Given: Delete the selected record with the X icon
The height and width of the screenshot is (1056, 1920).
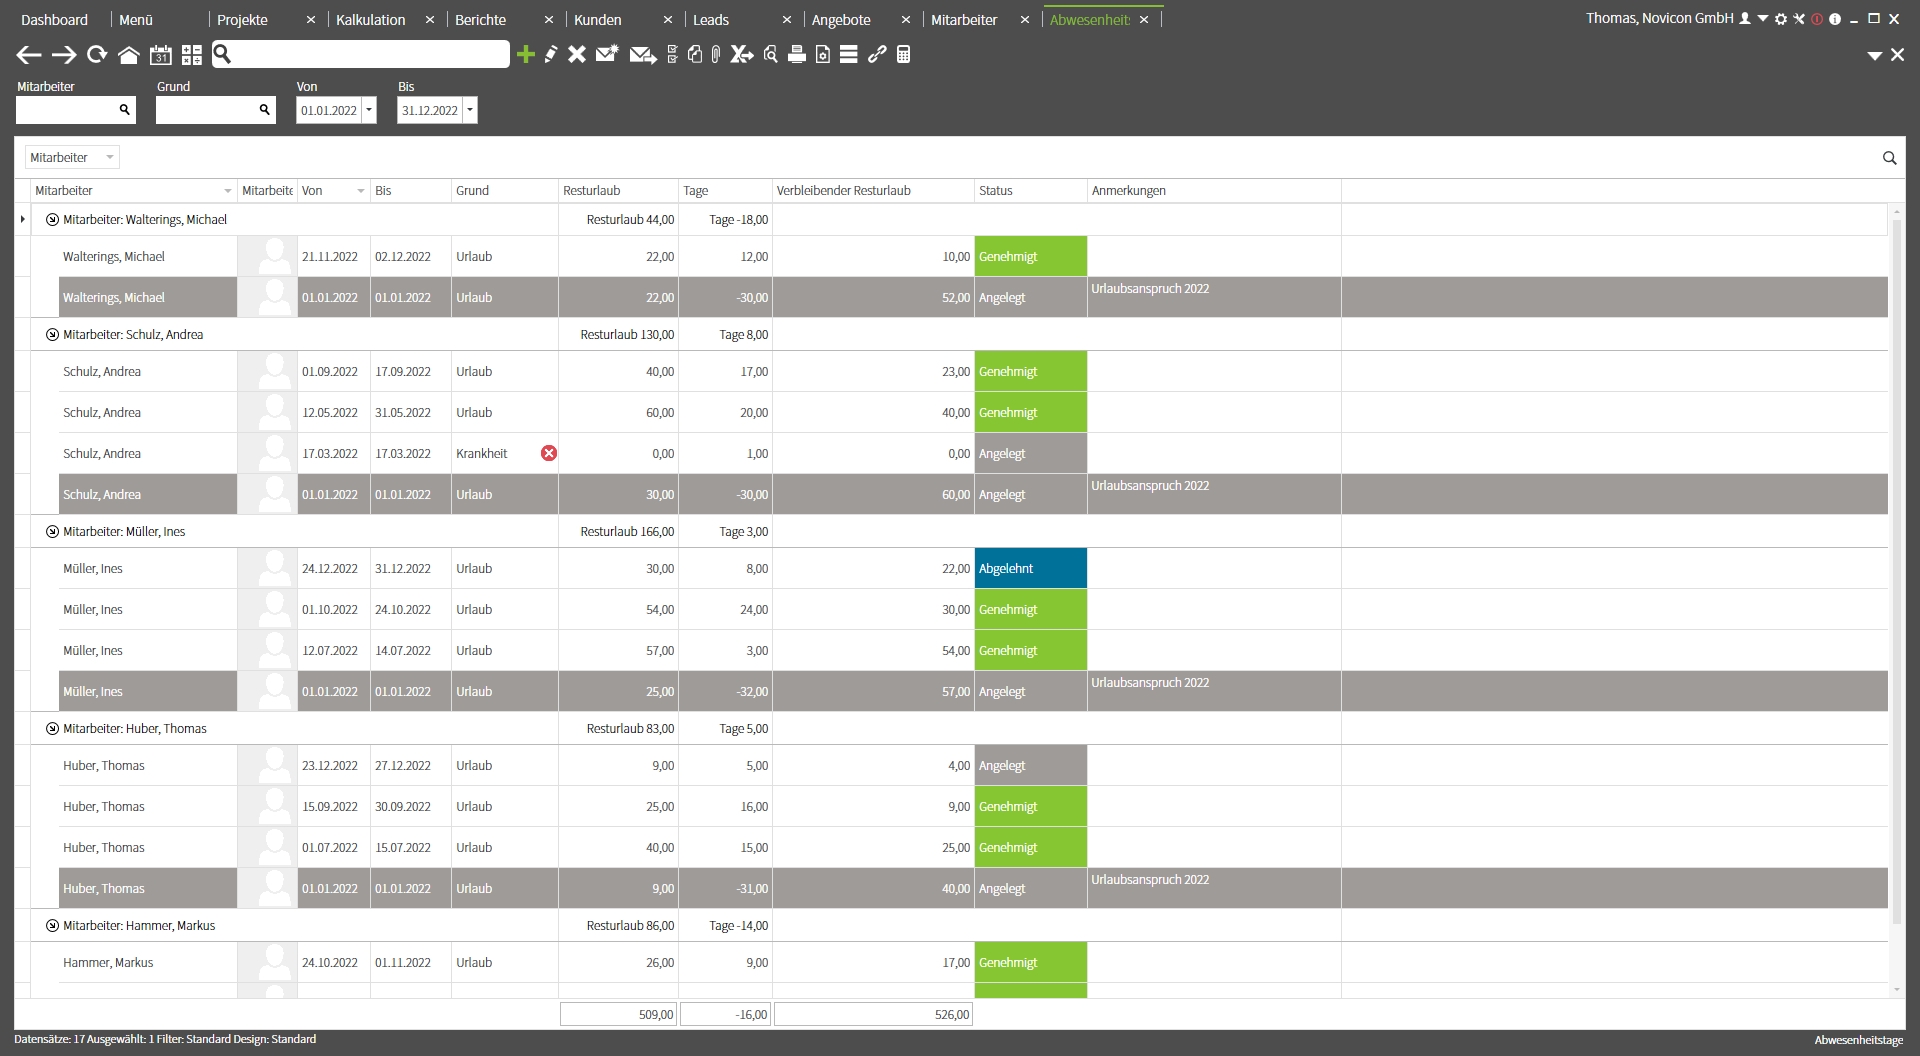Looking at the screenshot, I should pyautogui.click(x=577, y=54).
